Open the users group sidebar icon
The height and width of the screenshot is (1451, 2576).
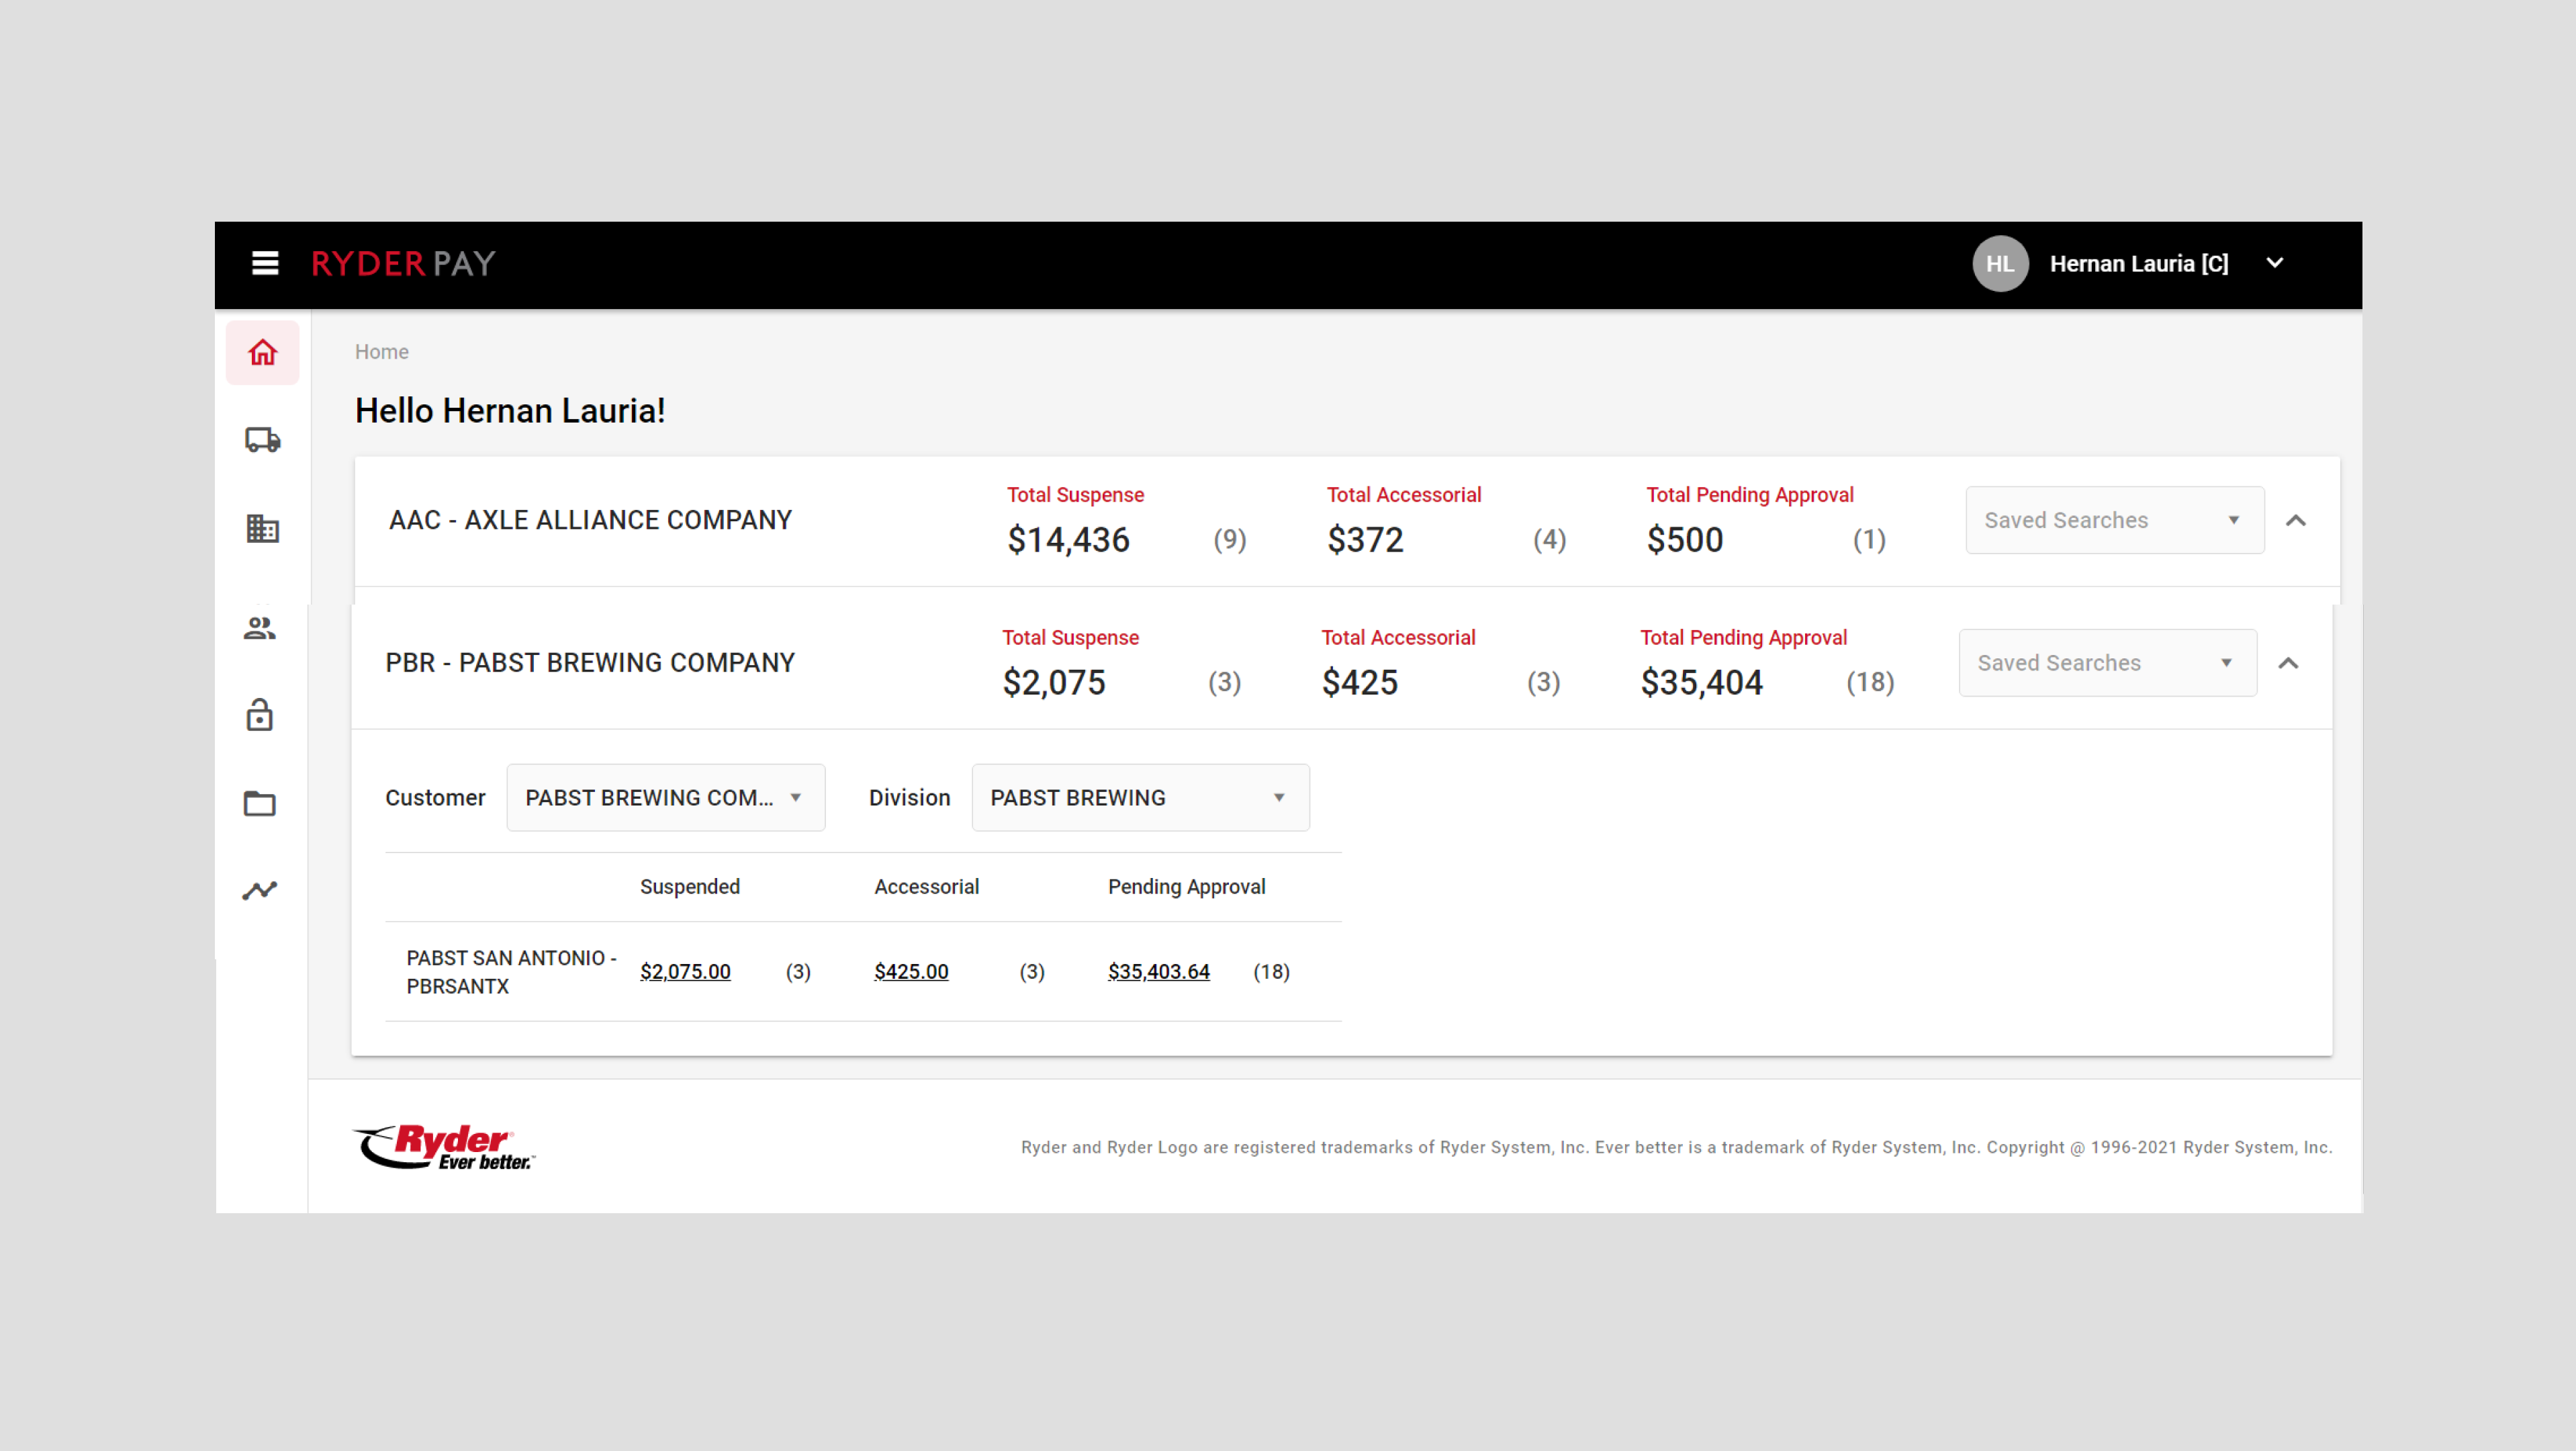[260, 628]
